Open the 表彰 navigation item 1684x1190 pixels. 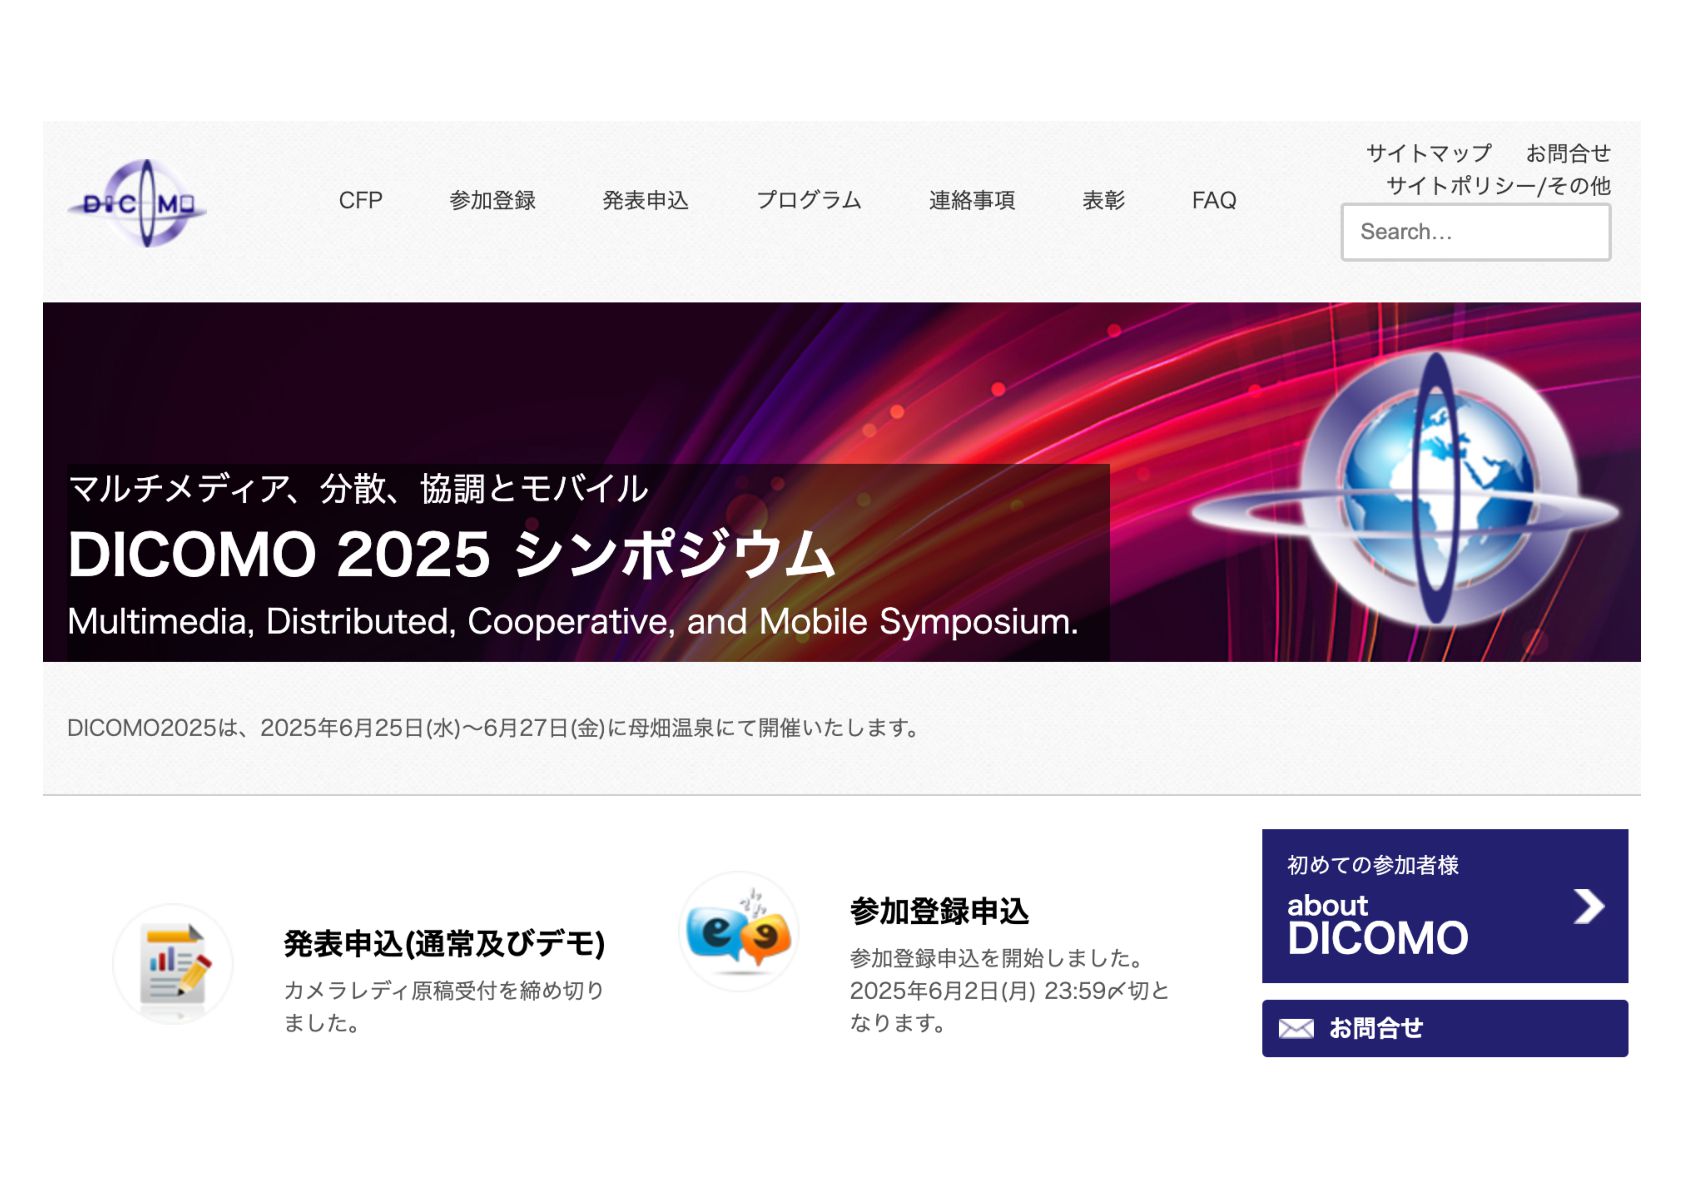(x=1103, y=200)
